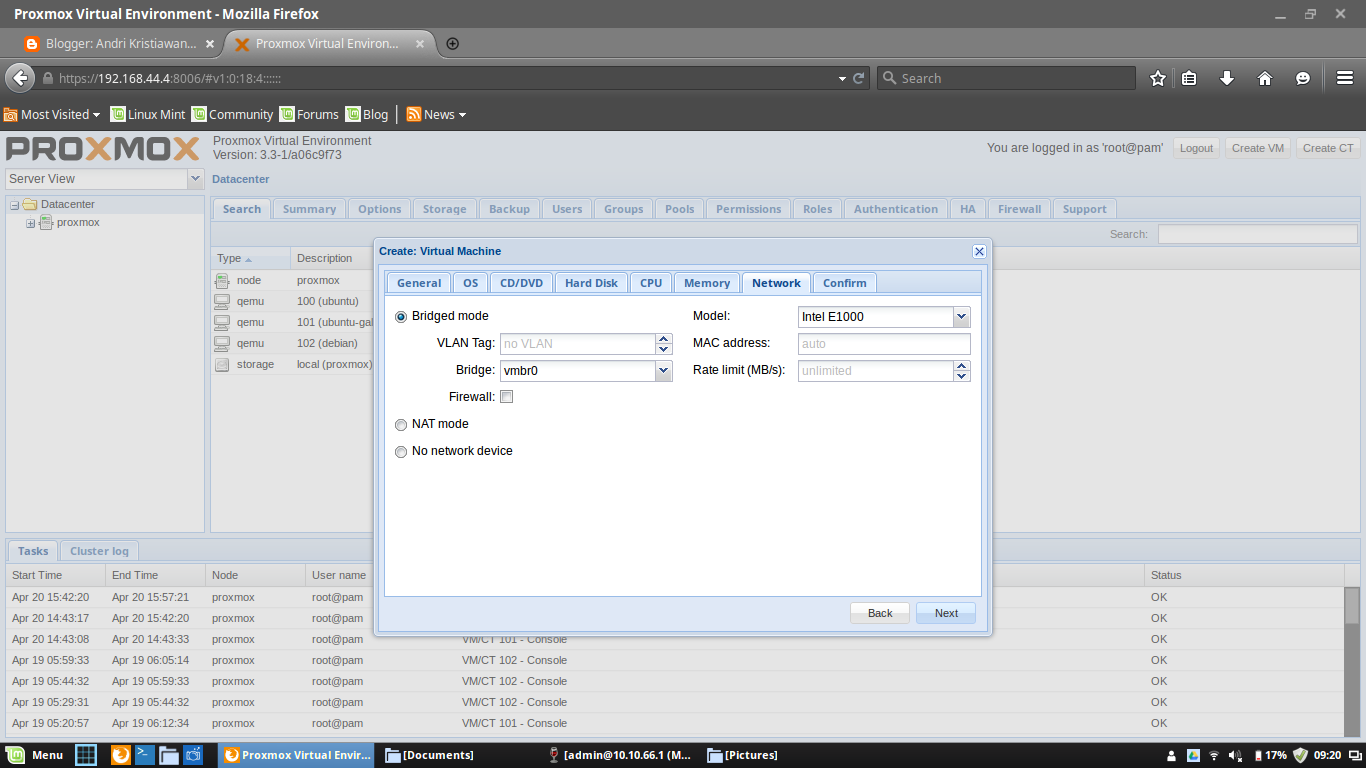Click the Datacenter Search input field
Screen dimensions: 1366x768
1258,234
